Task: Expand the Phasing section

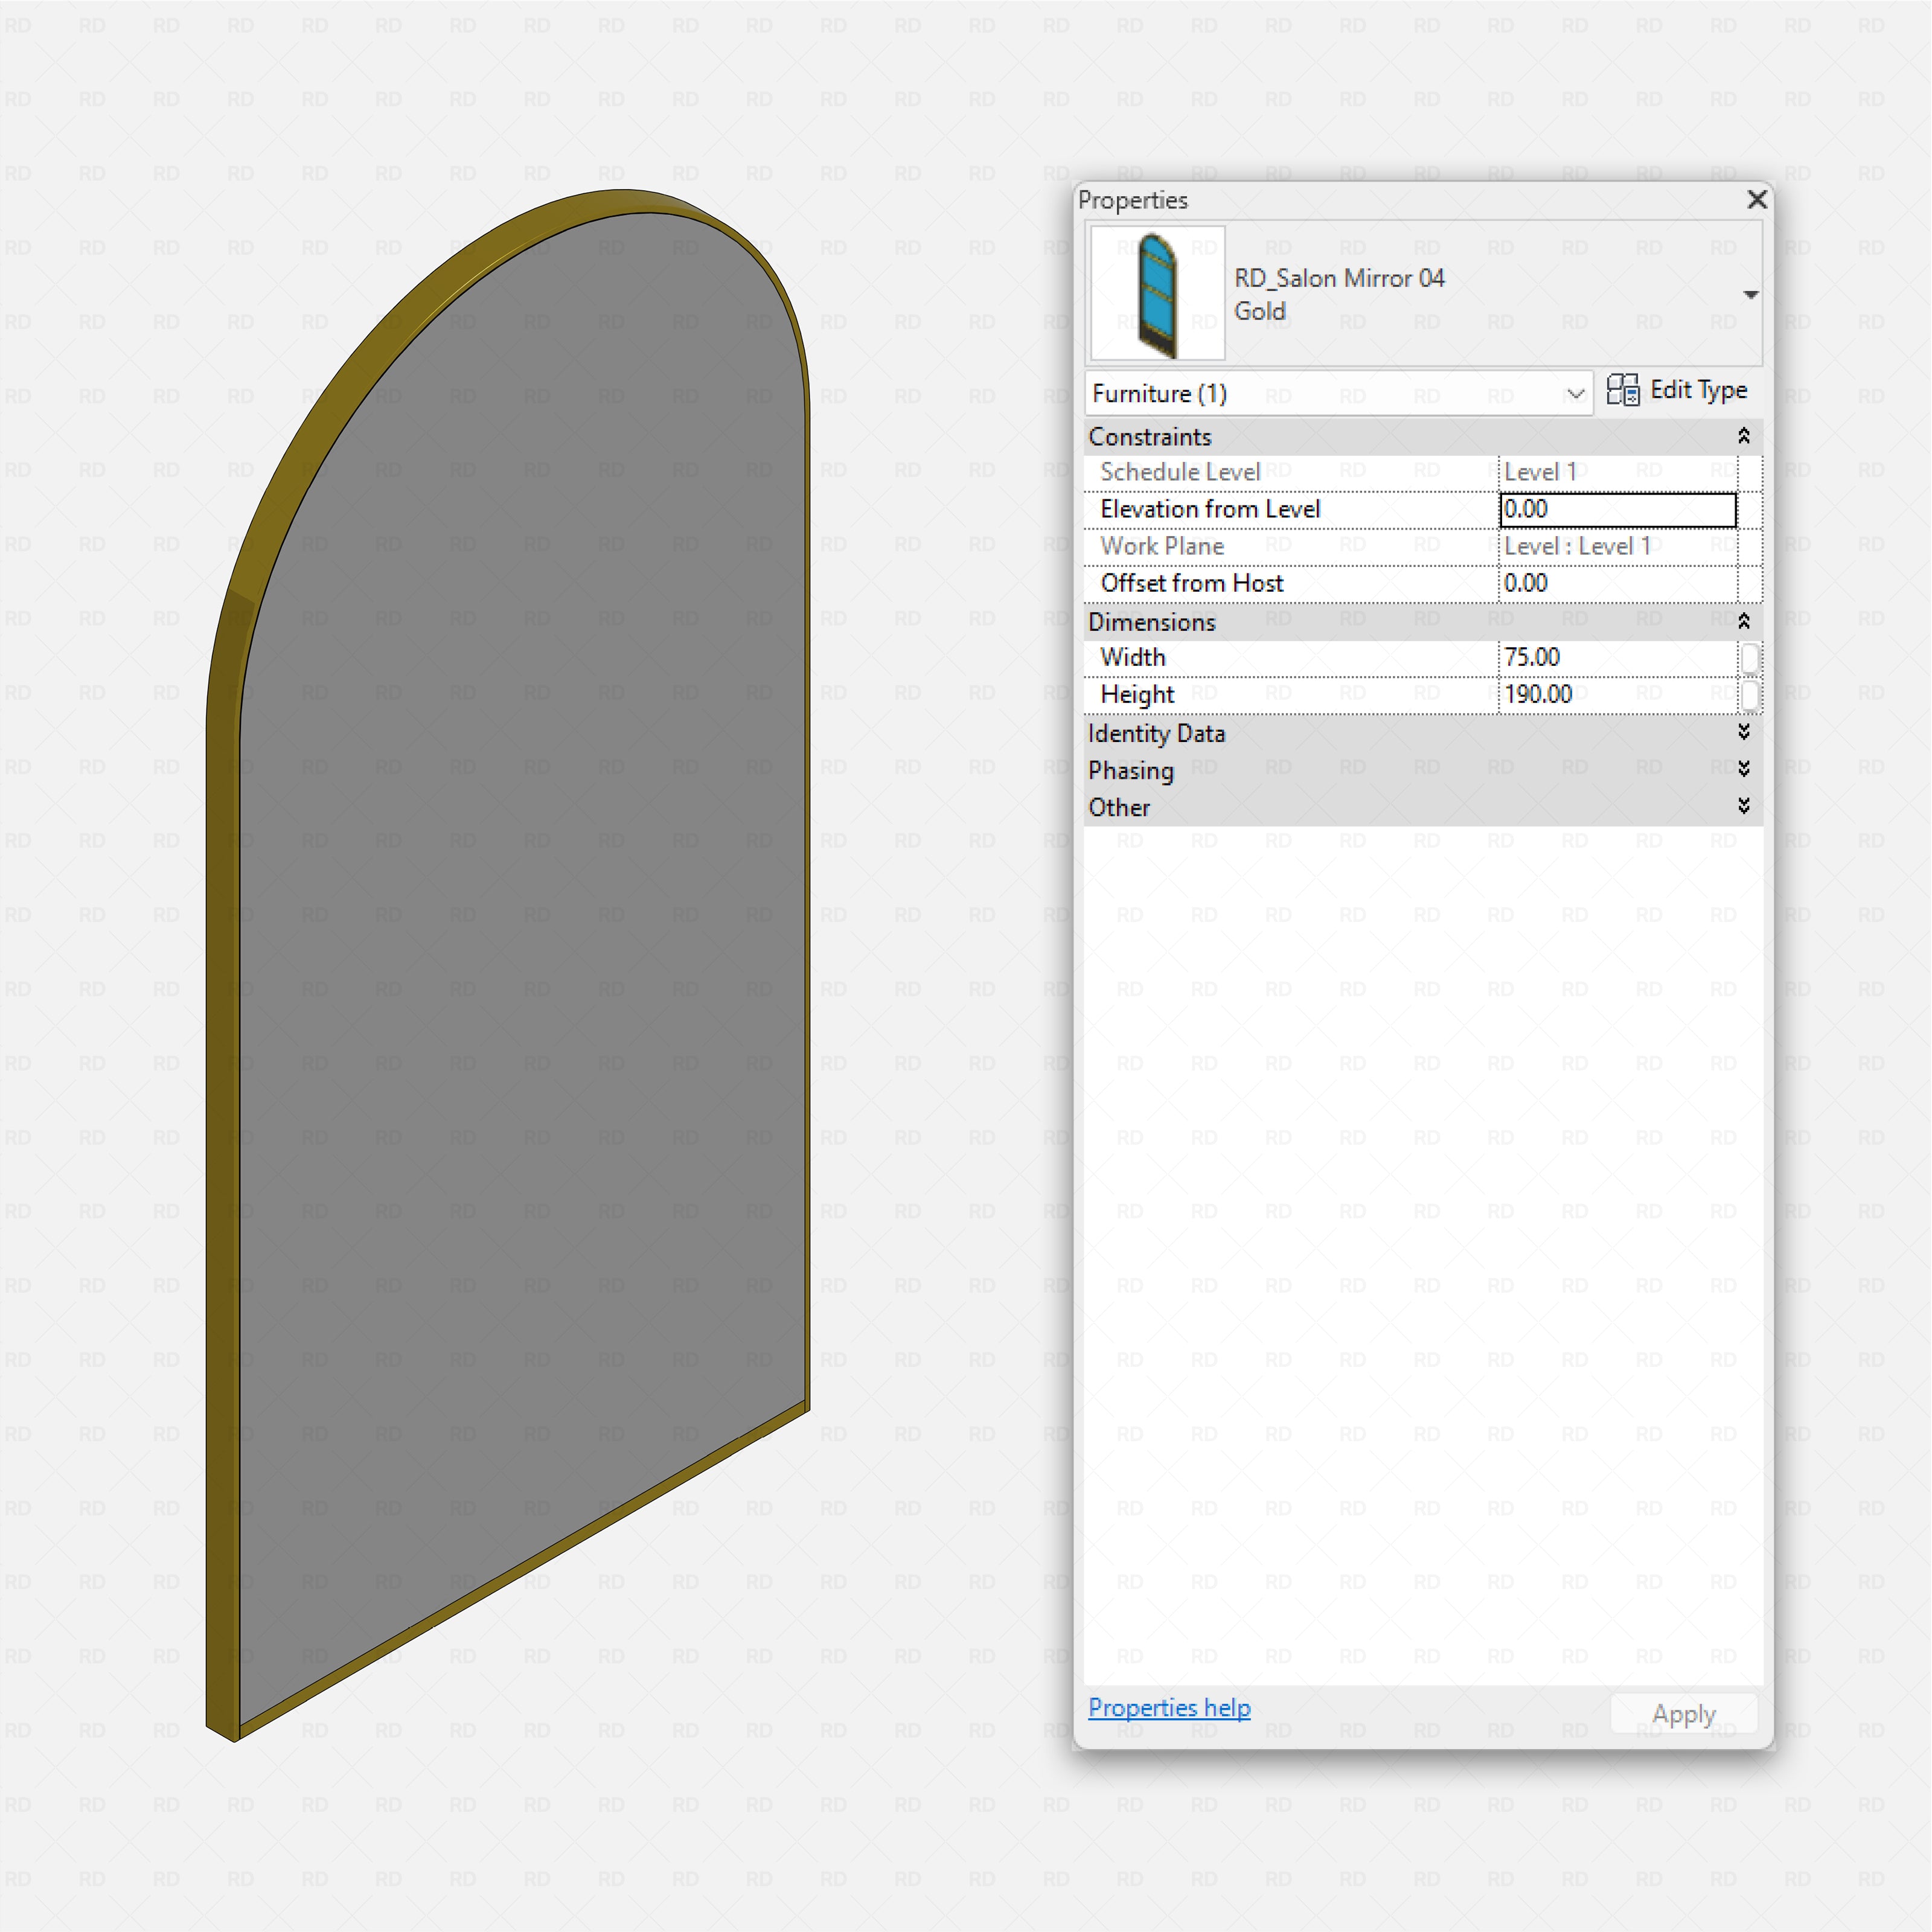Action: tap(1744, 770)
